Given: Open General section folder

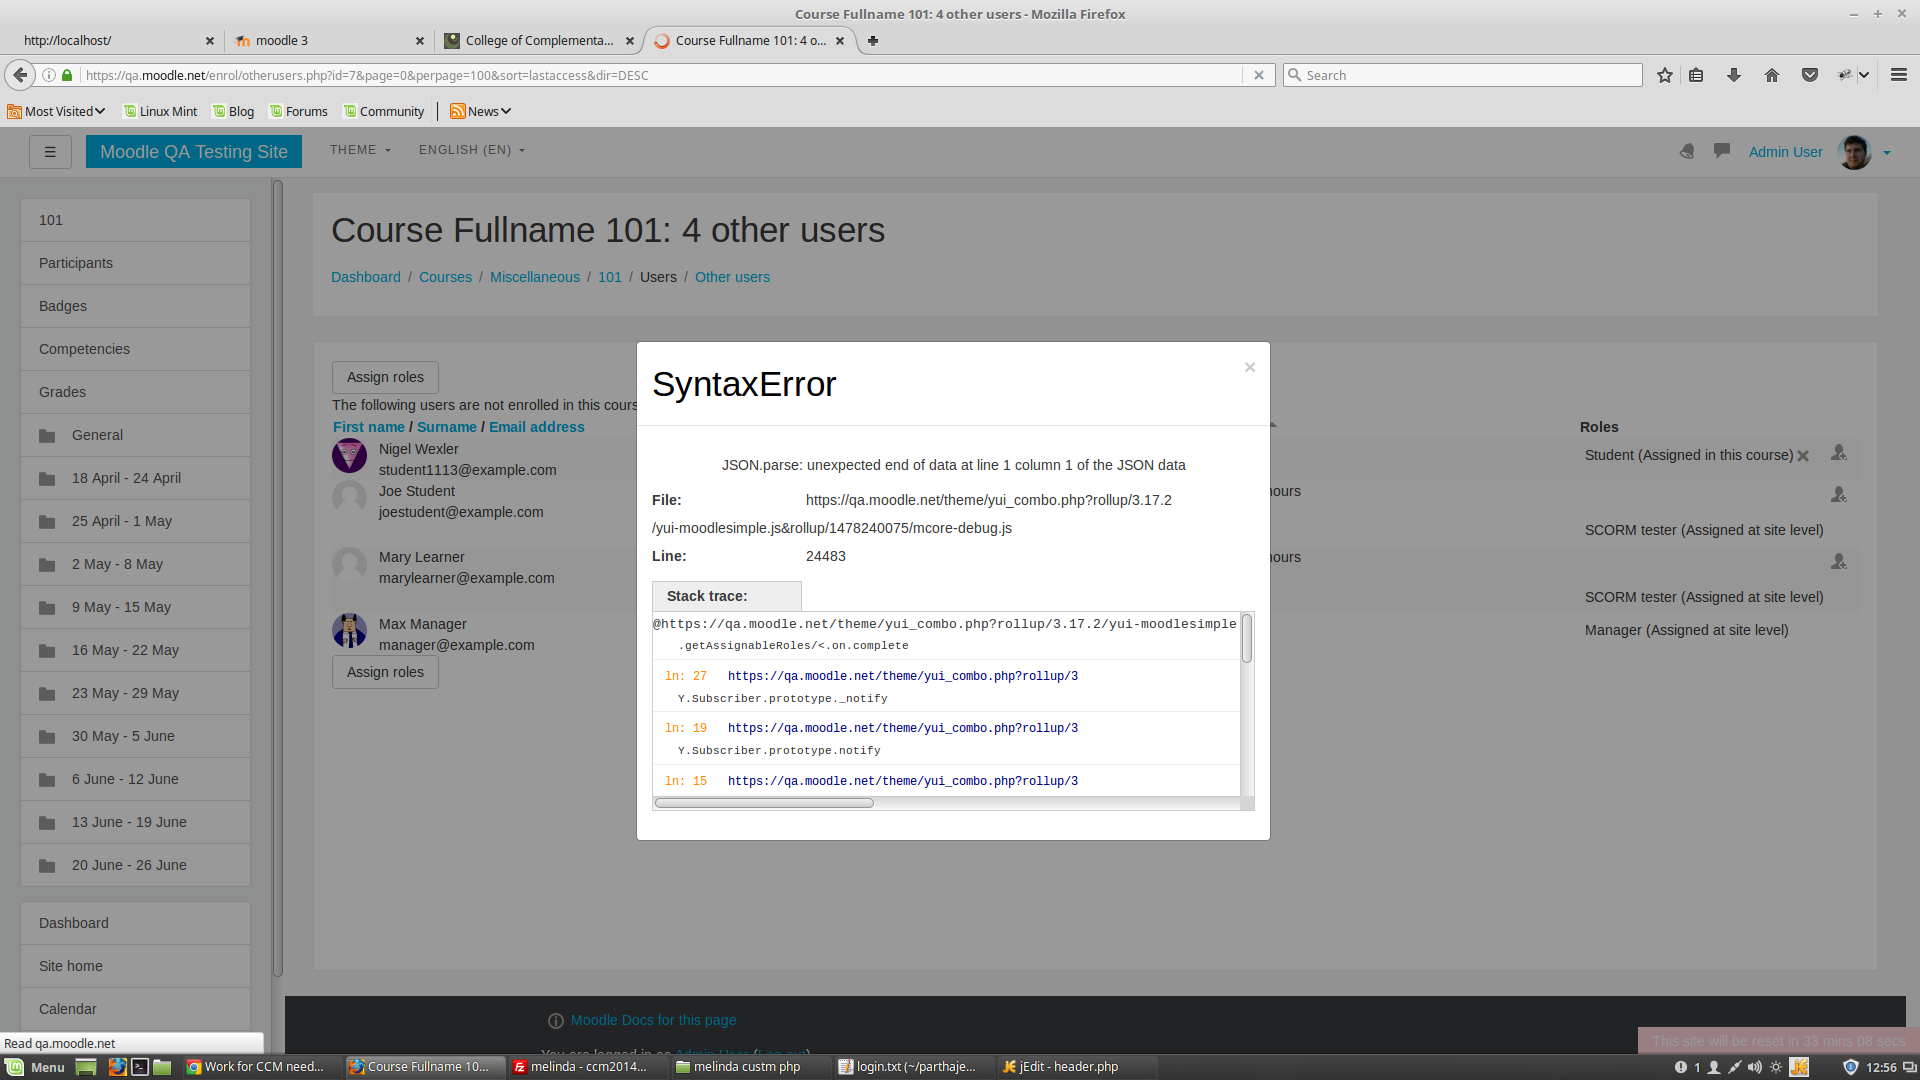Looking at the screenshot, I should click(x=135, y=435).
